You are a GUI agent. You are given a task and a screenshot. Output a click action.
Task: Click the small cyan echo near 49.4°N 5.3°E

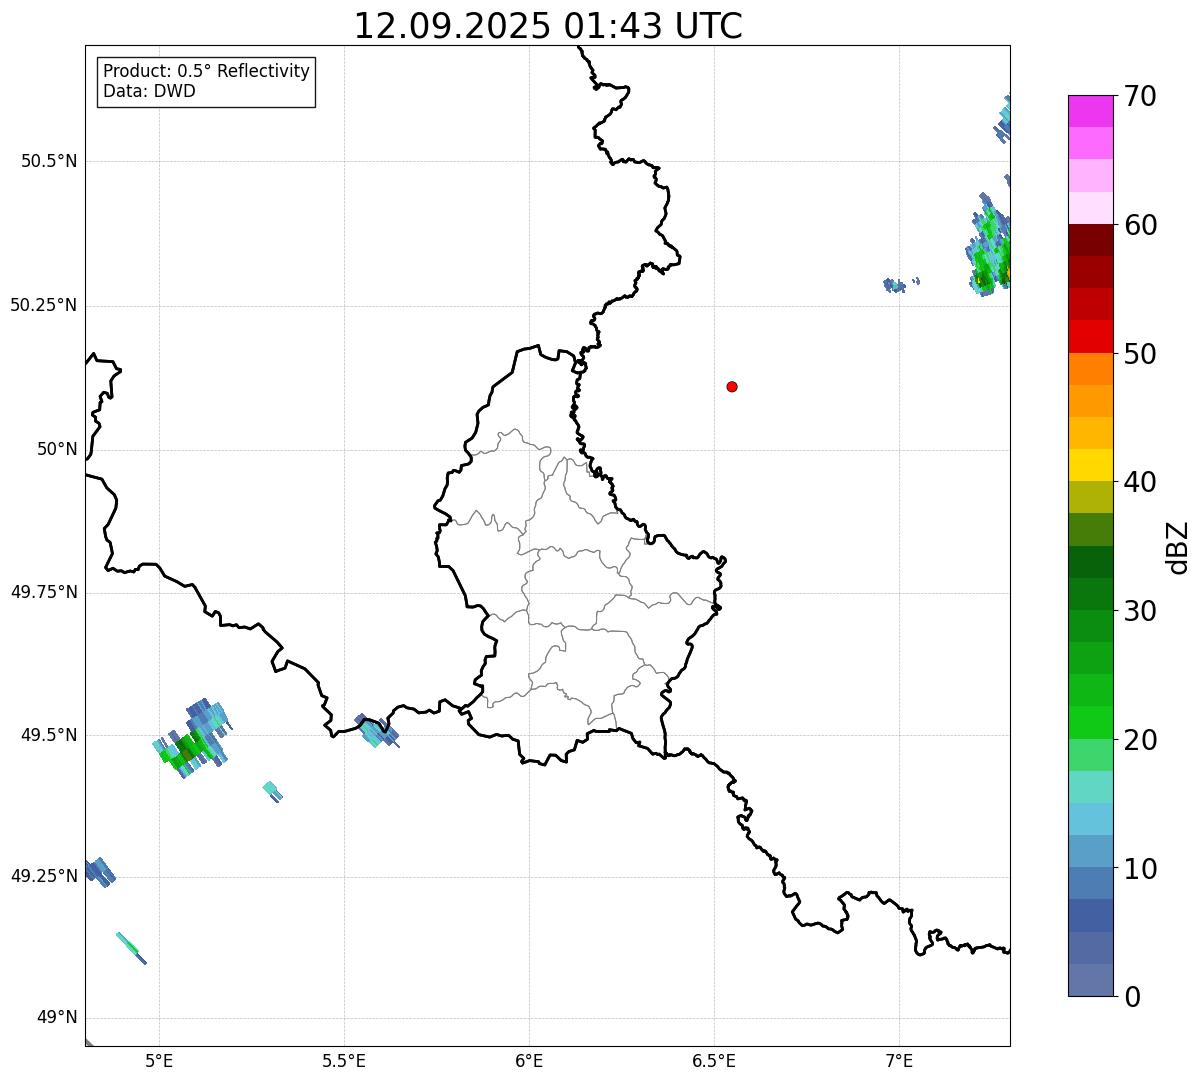pos(272,791)
